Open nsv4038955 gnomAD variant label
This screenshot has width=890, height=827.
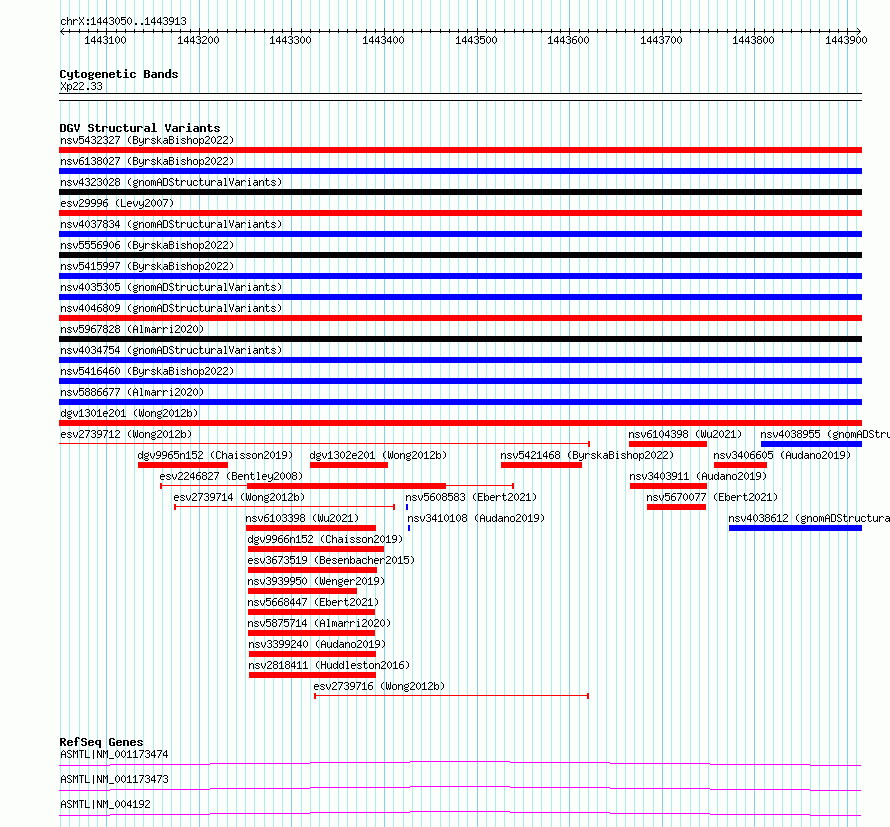pos(825,434)
